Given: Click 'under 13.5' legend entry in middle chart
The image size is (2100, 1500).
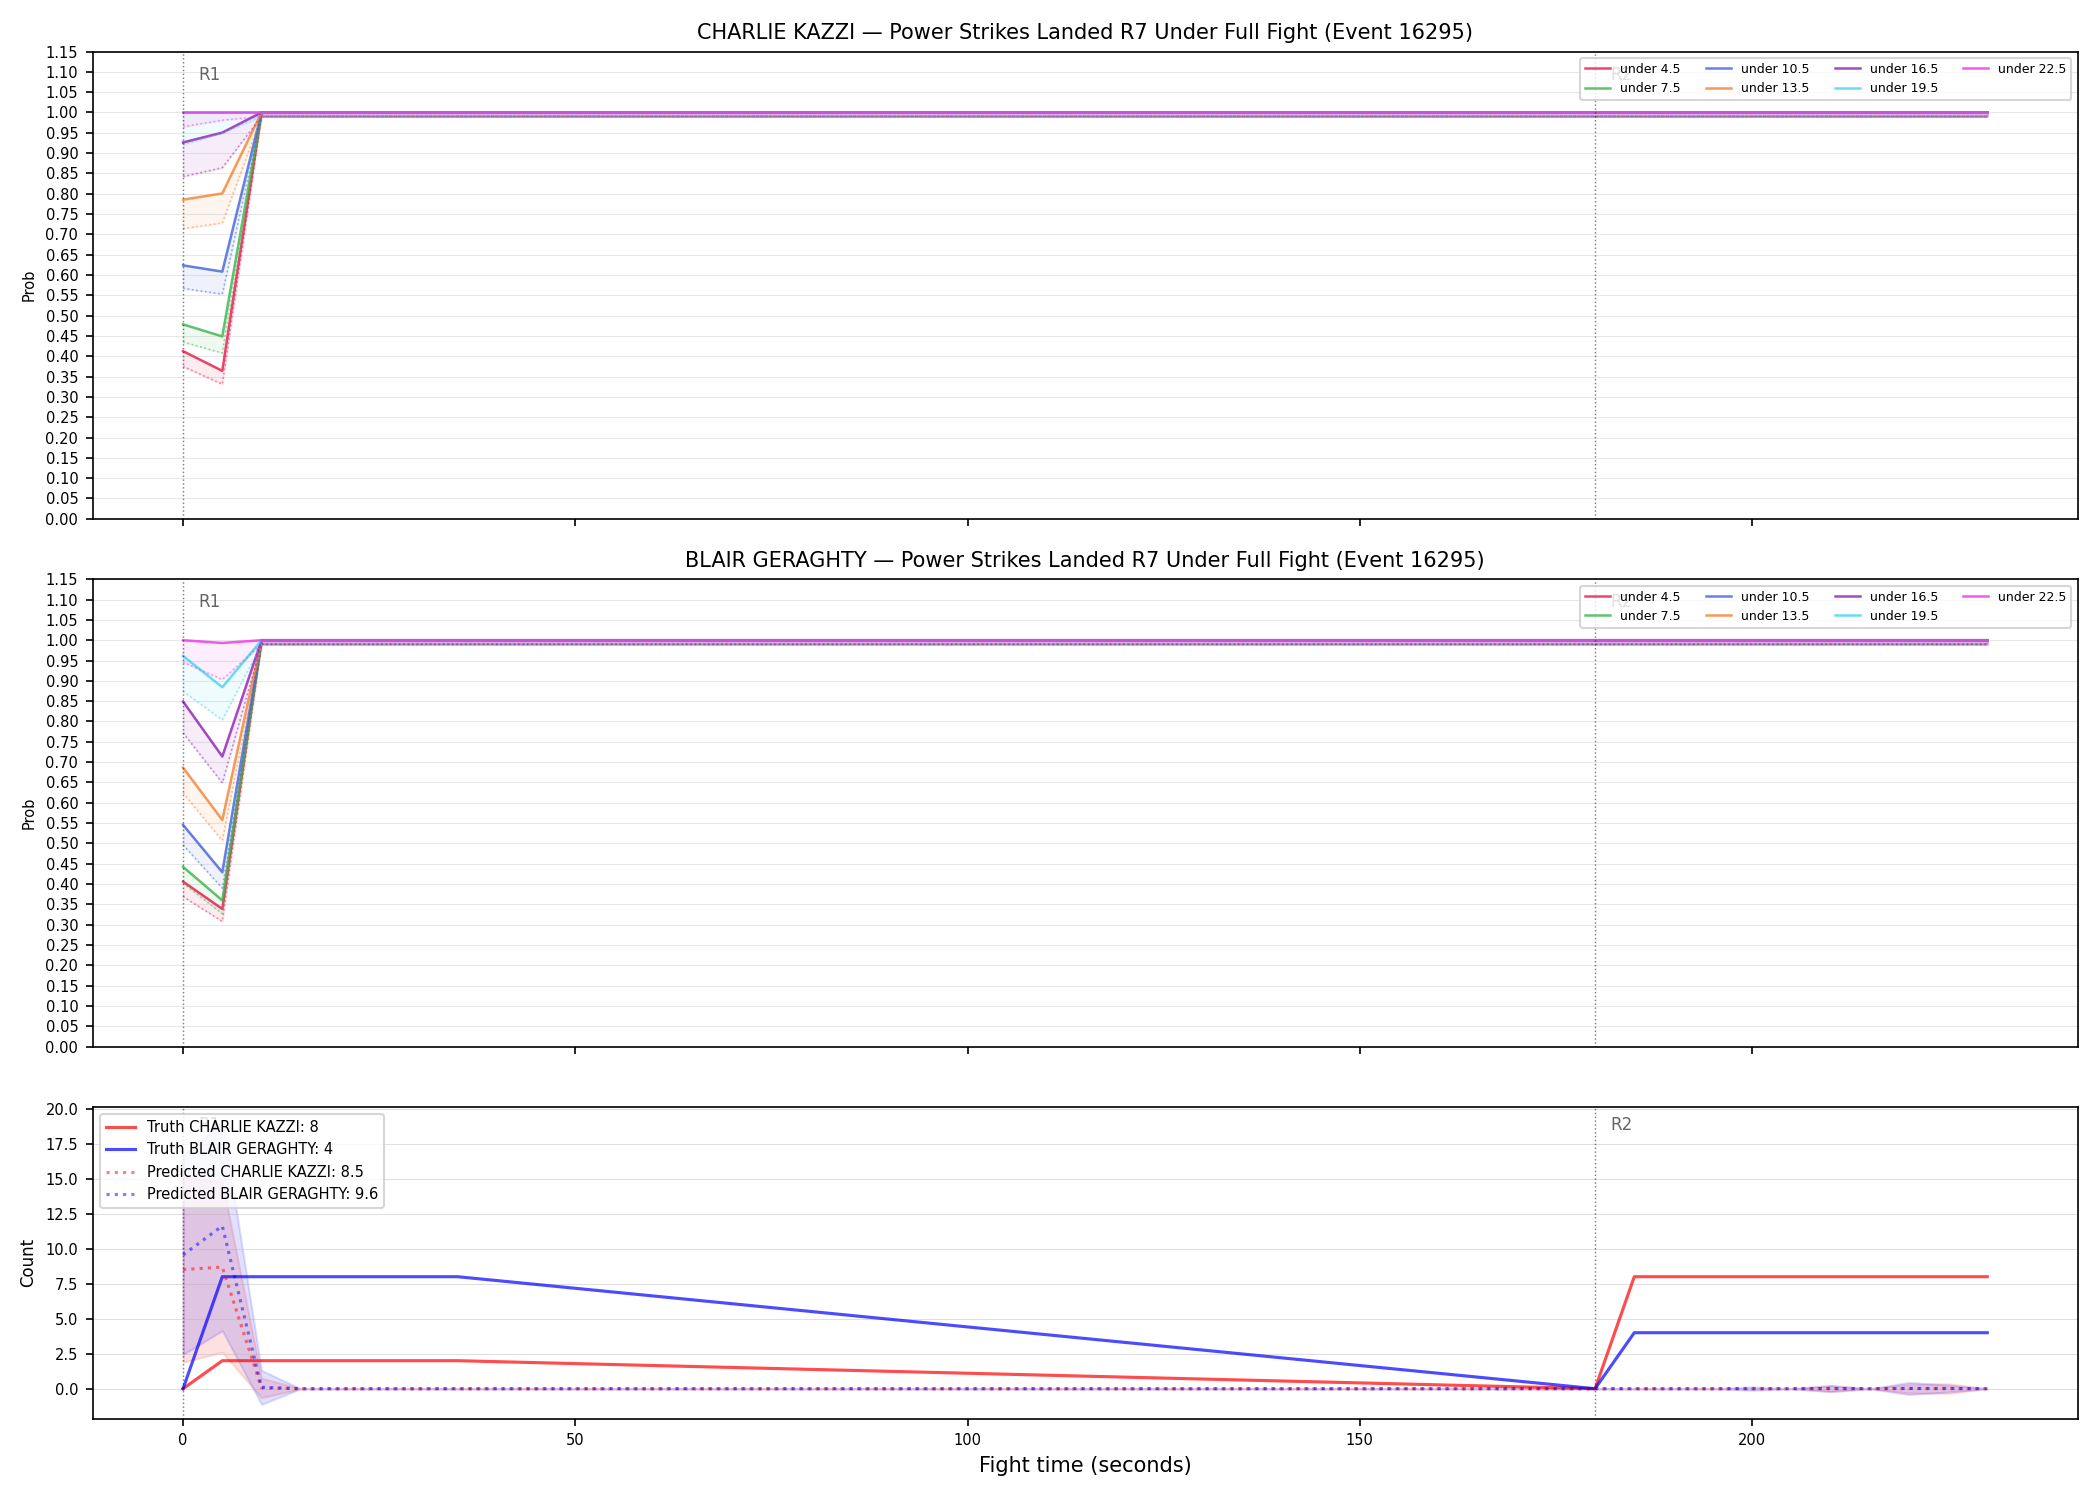Looking at the screenshot, I should pyautogui.click(x=1757, y=616).
